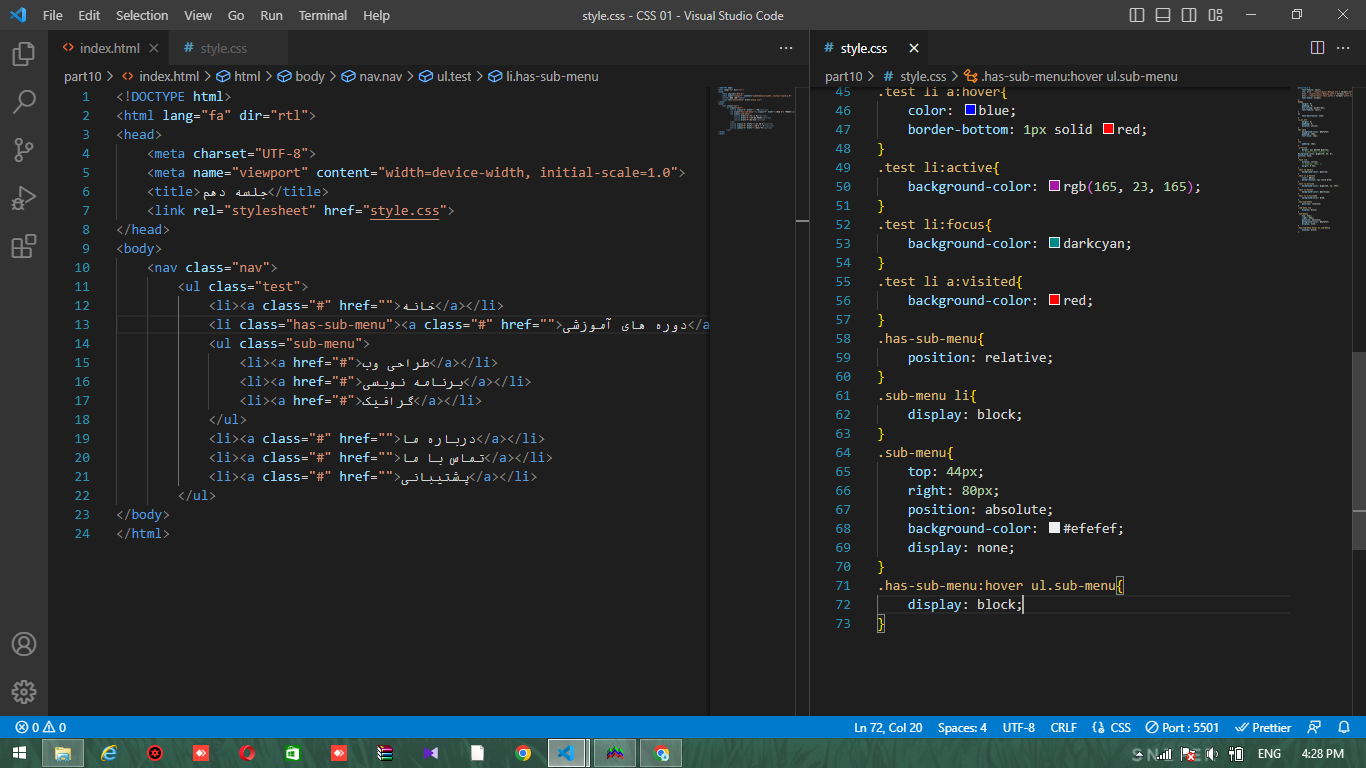Open the darkcyan color swatch
The width and height of the screenshot is (1366, 768).
pos(1054,243)
